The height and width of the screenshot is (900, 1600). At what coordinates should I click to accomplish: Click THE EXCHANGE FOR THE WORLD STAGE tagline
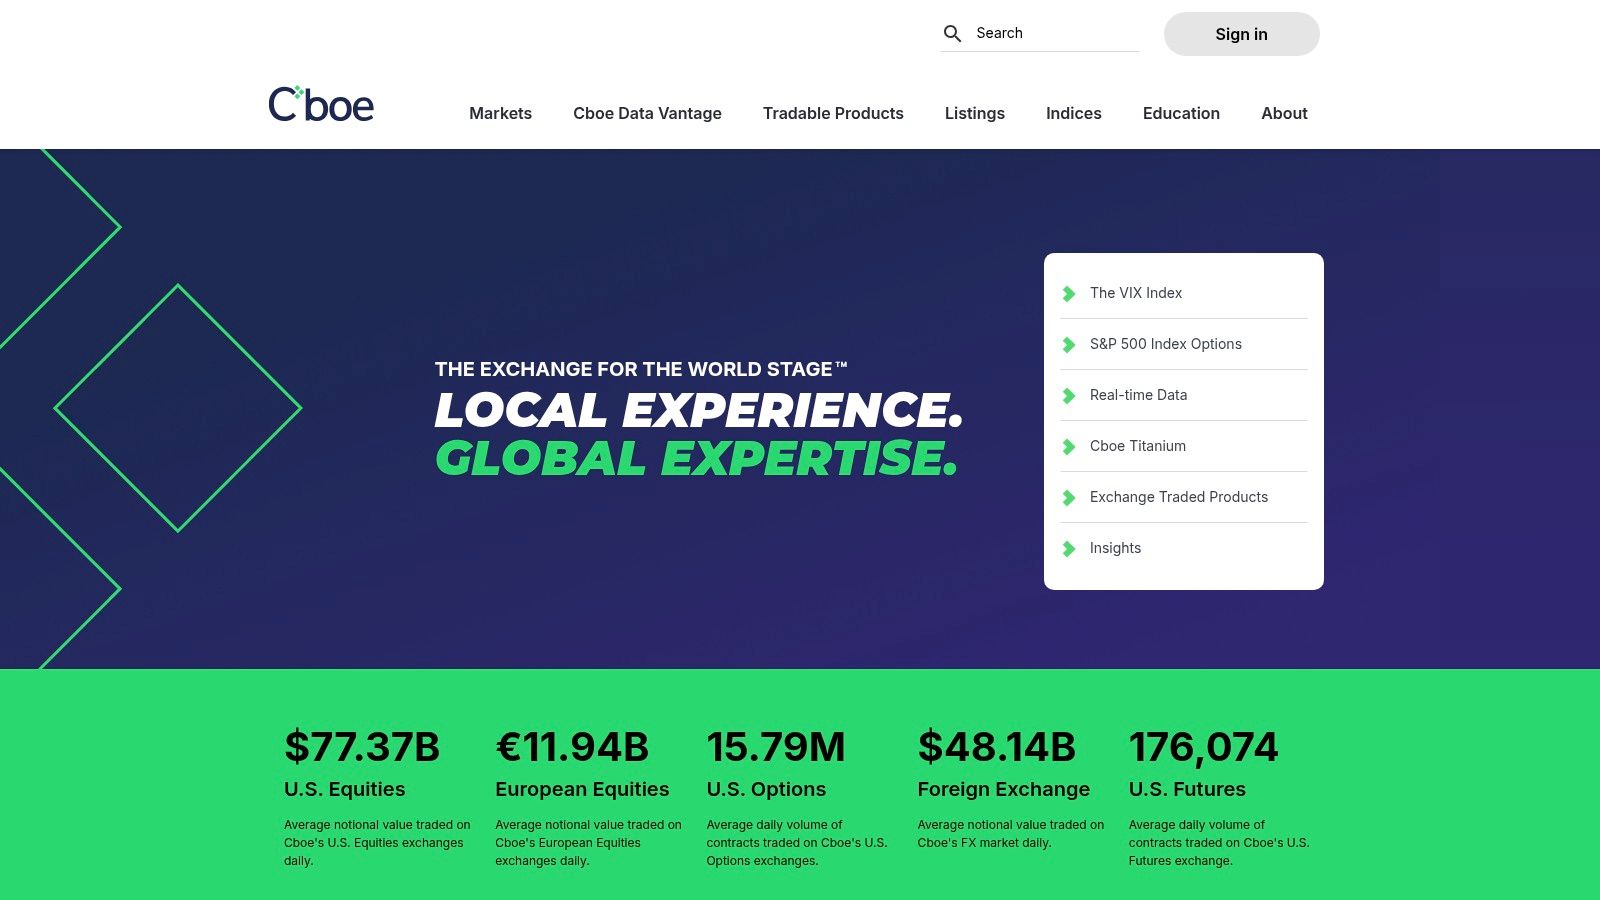641,369
